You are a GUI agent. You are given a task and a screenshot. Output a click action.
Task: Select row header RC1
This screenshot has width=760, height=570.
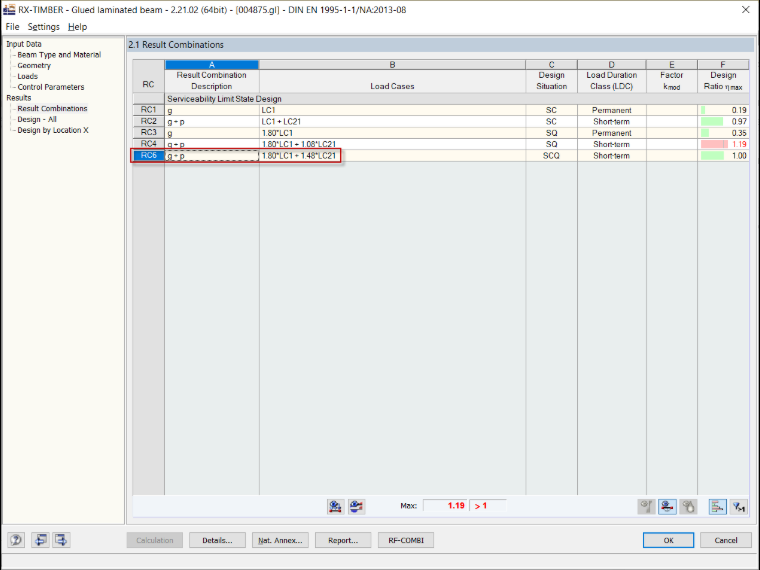[x=148, y=110]
